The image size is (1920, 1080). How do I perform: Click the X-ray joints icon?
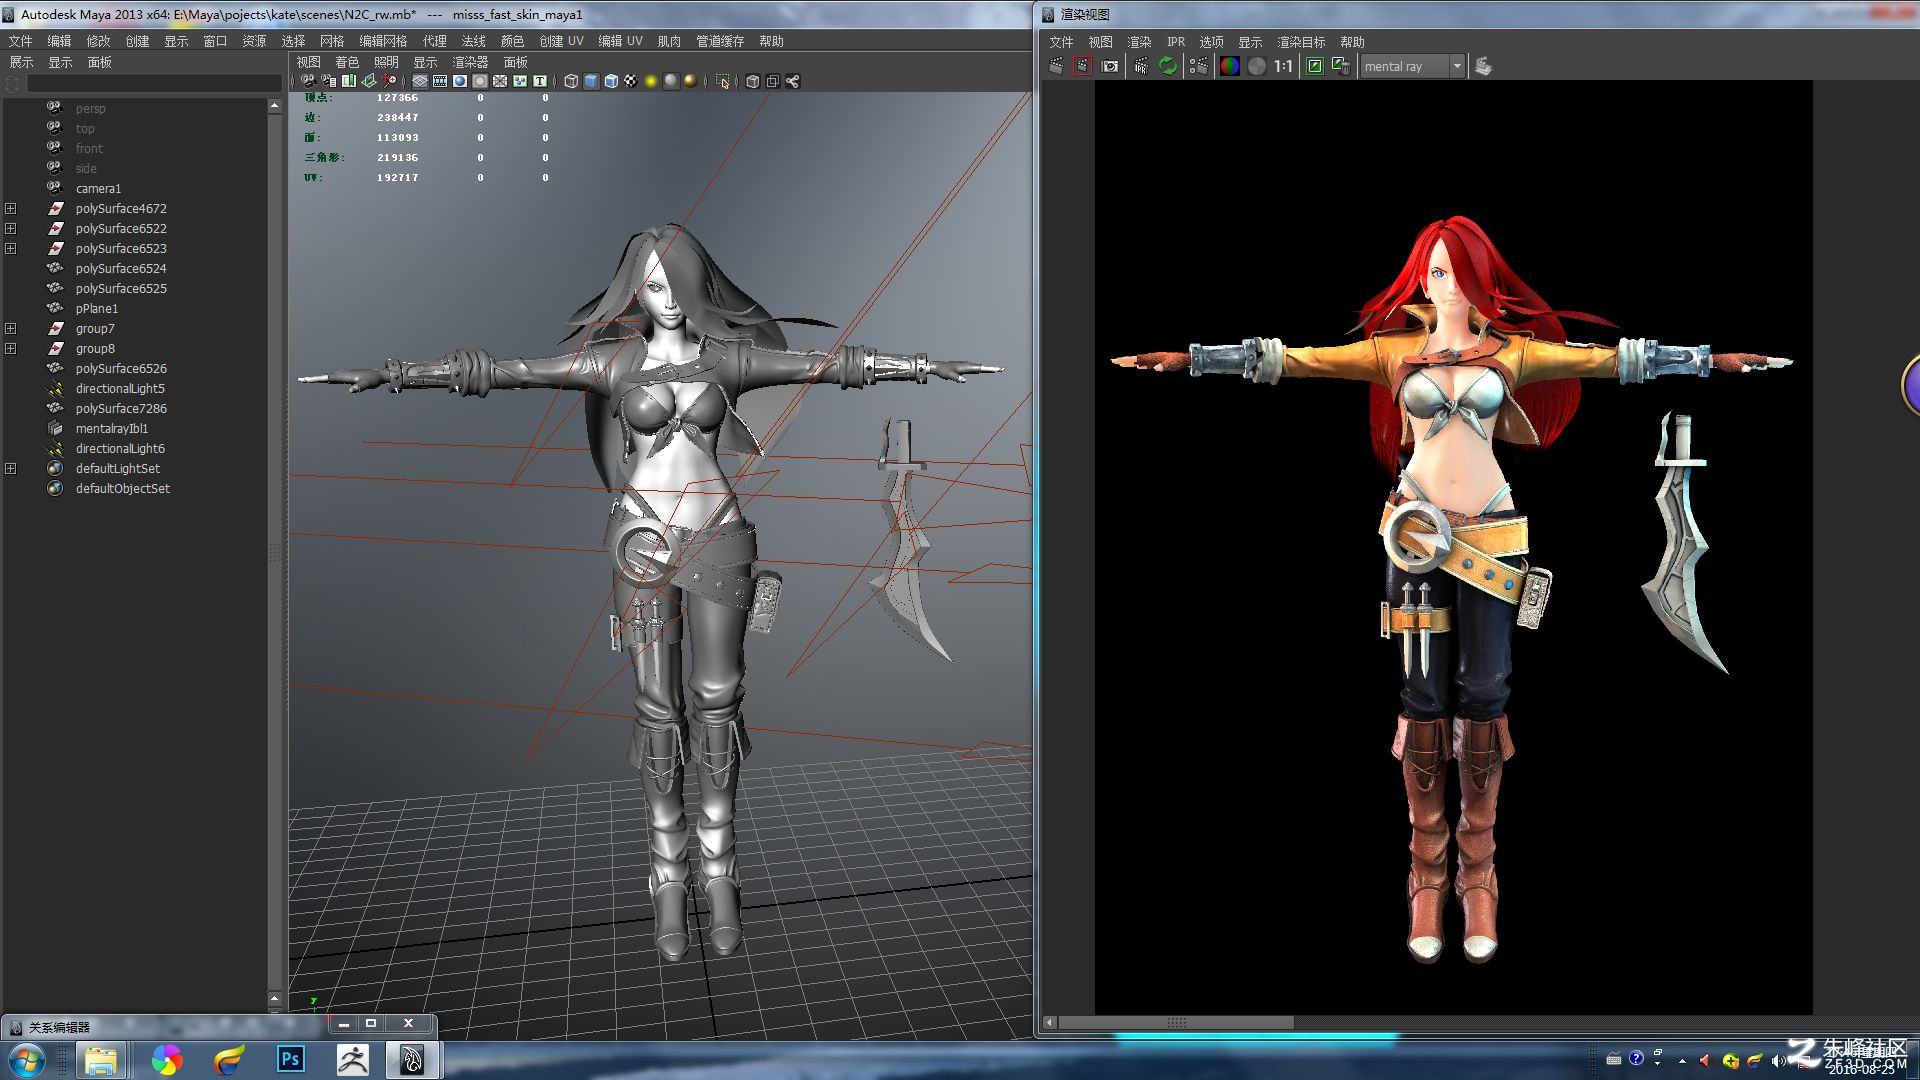(793, 81)
